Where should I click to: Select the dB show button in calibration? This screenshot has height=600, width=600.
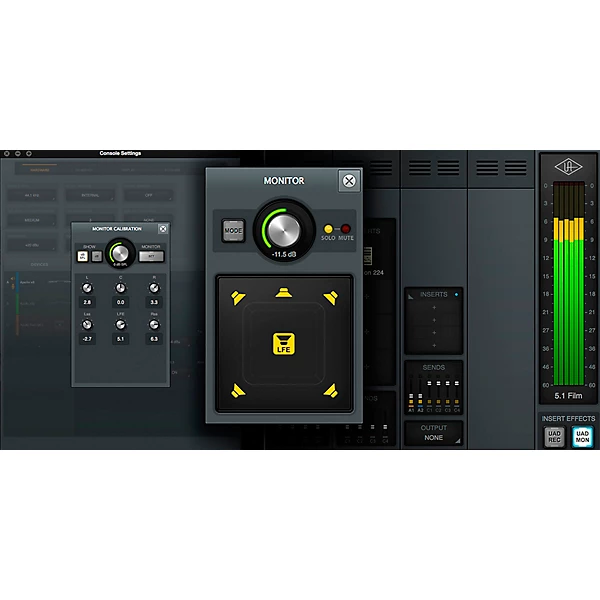pyautogui.click(x=97, y=256)
